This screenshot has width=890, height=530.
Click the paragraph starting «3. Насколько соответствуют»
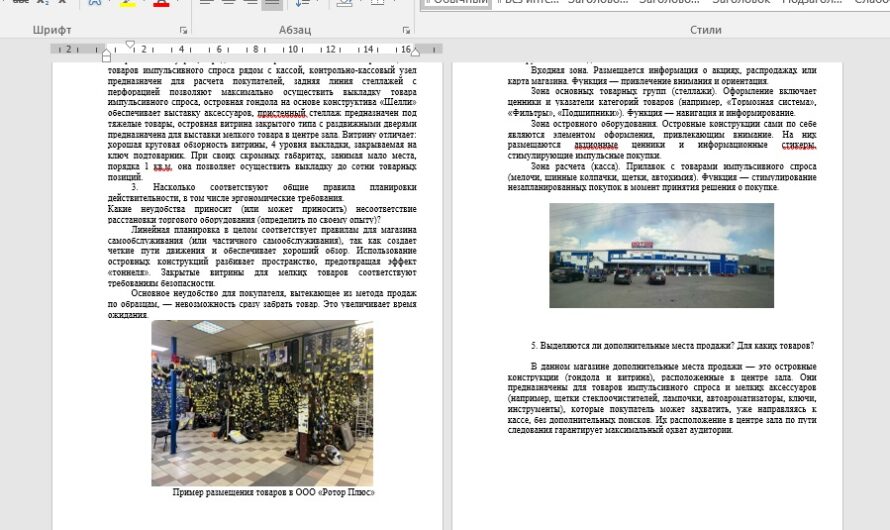coord(262,192)
